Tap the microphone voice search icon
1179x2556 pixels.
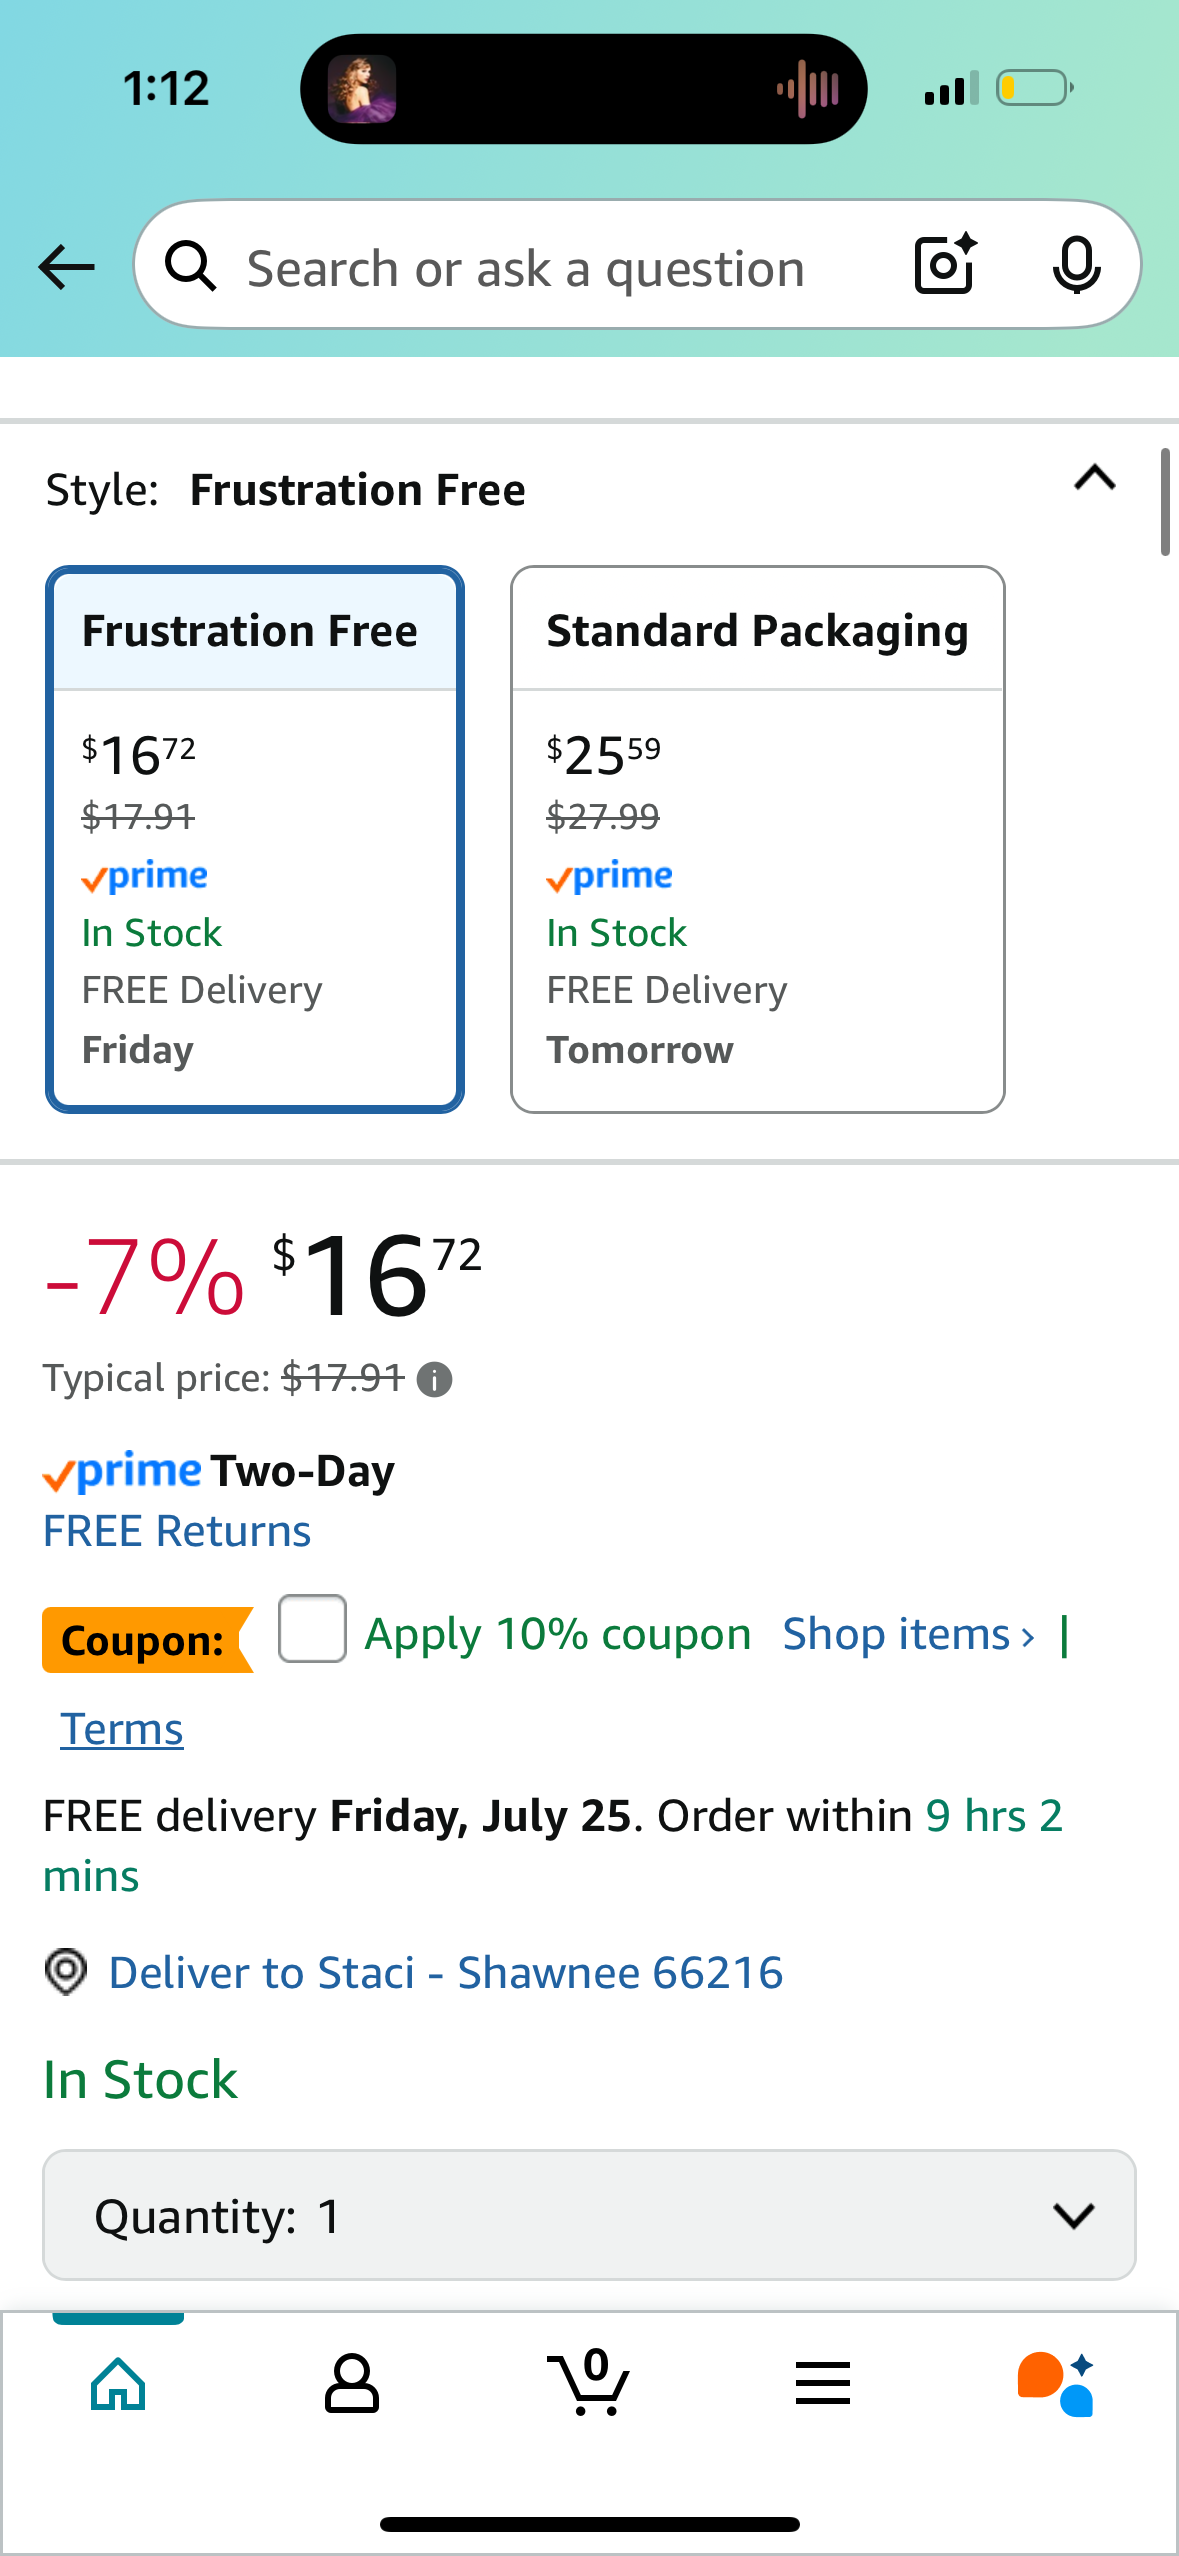(x=1076, y=266)
